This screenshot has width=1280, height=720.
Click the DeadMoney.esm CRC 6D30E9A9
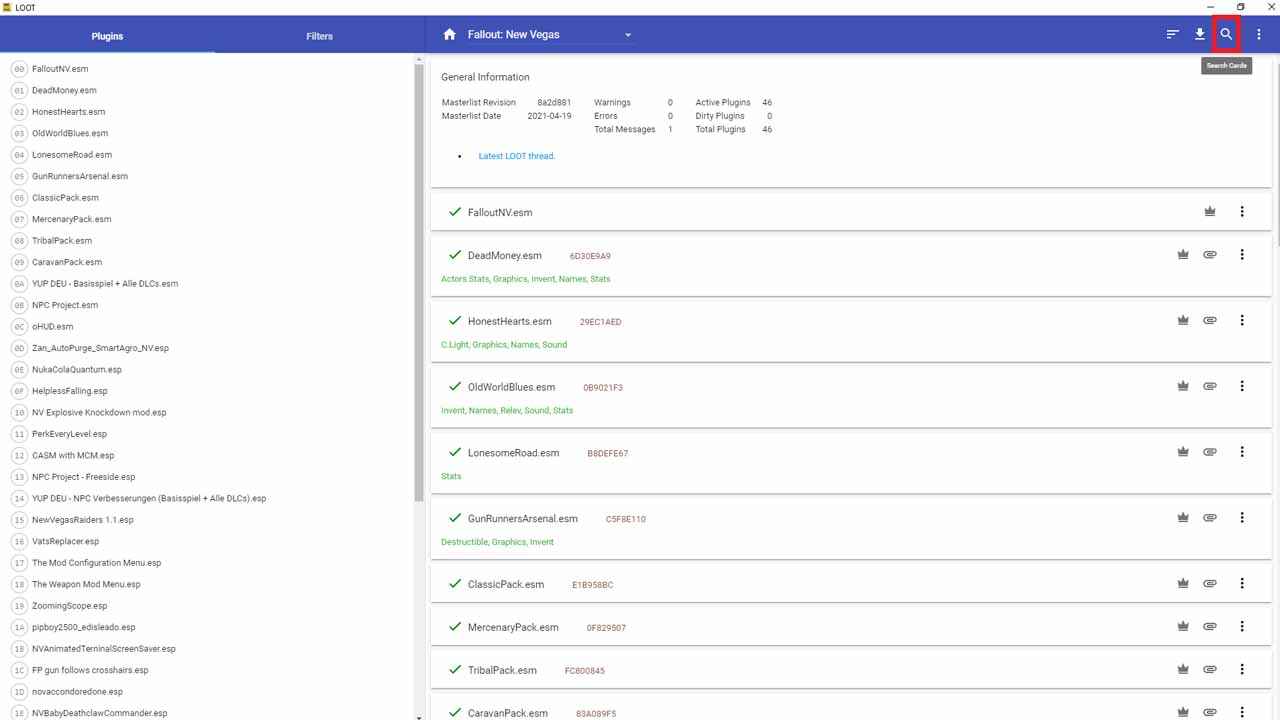click(x=590, y=256)
